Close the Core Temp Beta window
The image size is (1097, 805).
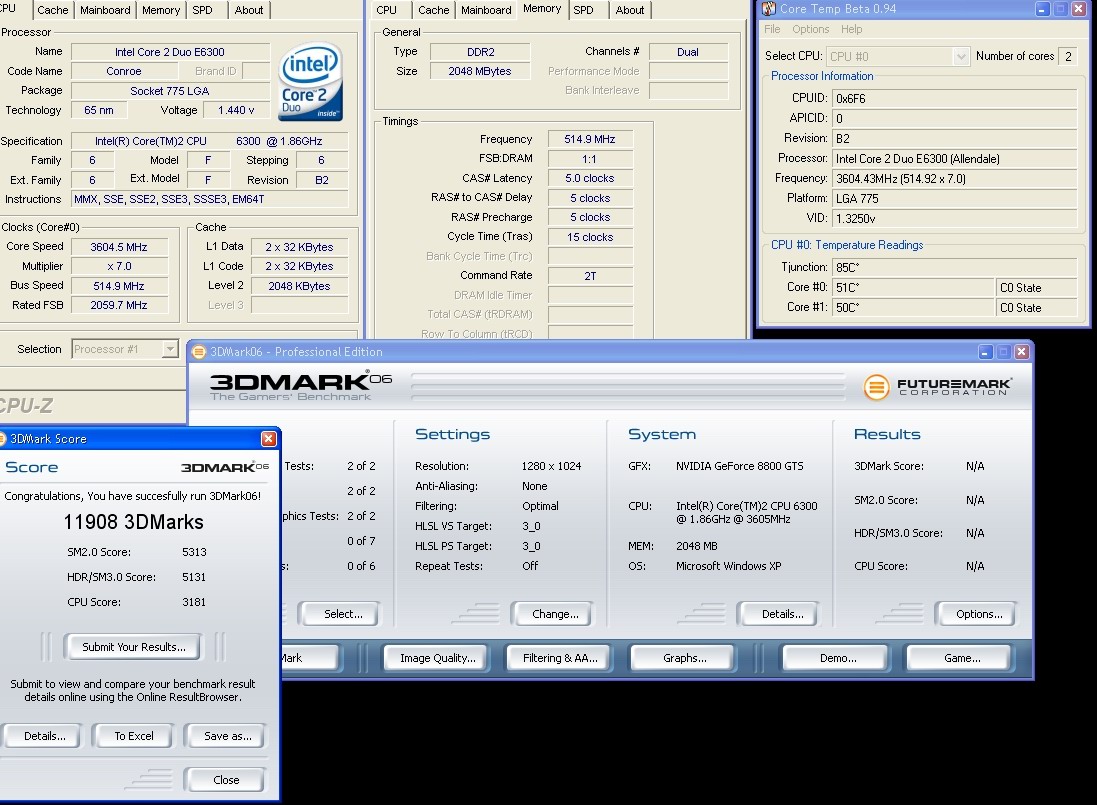point(1080,9)
